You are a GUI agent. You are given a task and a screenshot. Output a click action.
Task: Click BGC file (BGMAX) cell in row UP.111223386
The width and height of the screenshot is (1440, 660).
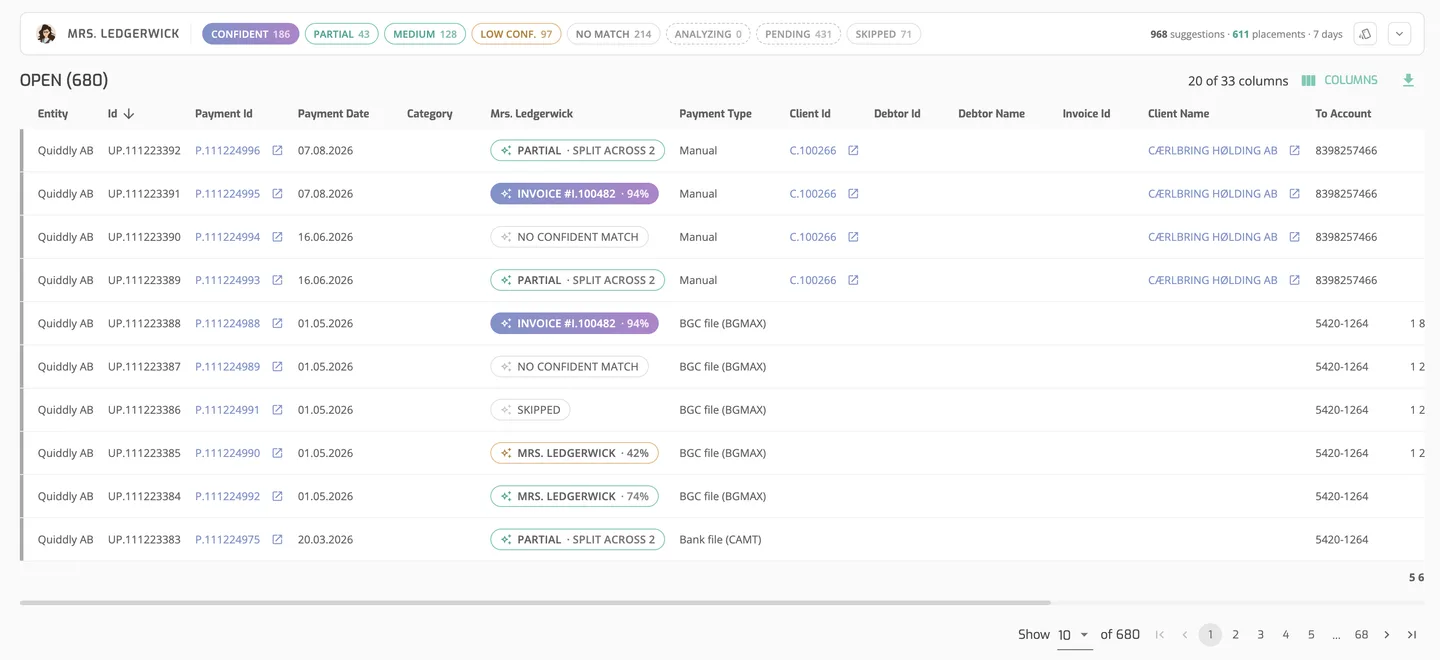pyautogui.click(x=722, y=410)
